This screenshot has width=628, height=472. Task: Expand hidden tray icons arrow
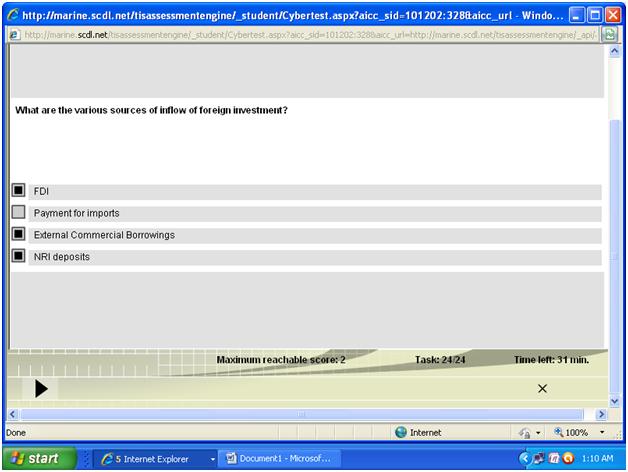(524, 458)
